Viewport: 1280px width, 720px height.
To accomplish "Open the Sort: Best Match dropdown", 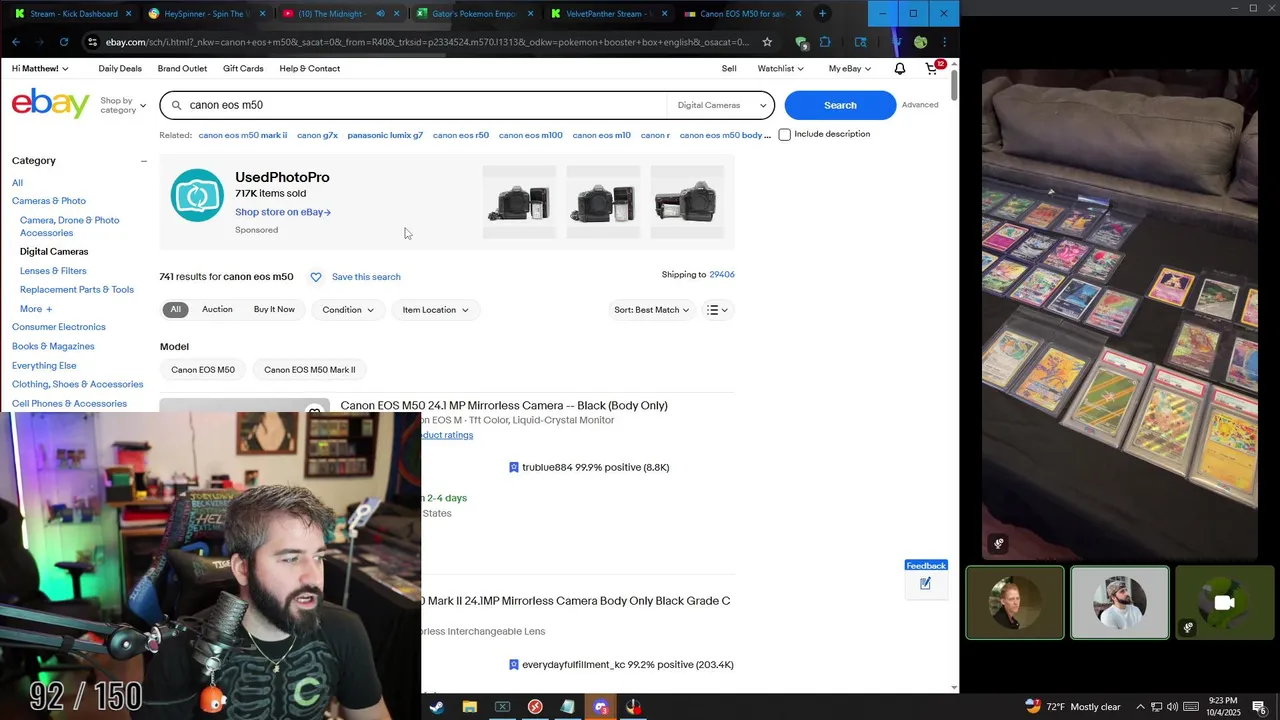I will [651, 310].
